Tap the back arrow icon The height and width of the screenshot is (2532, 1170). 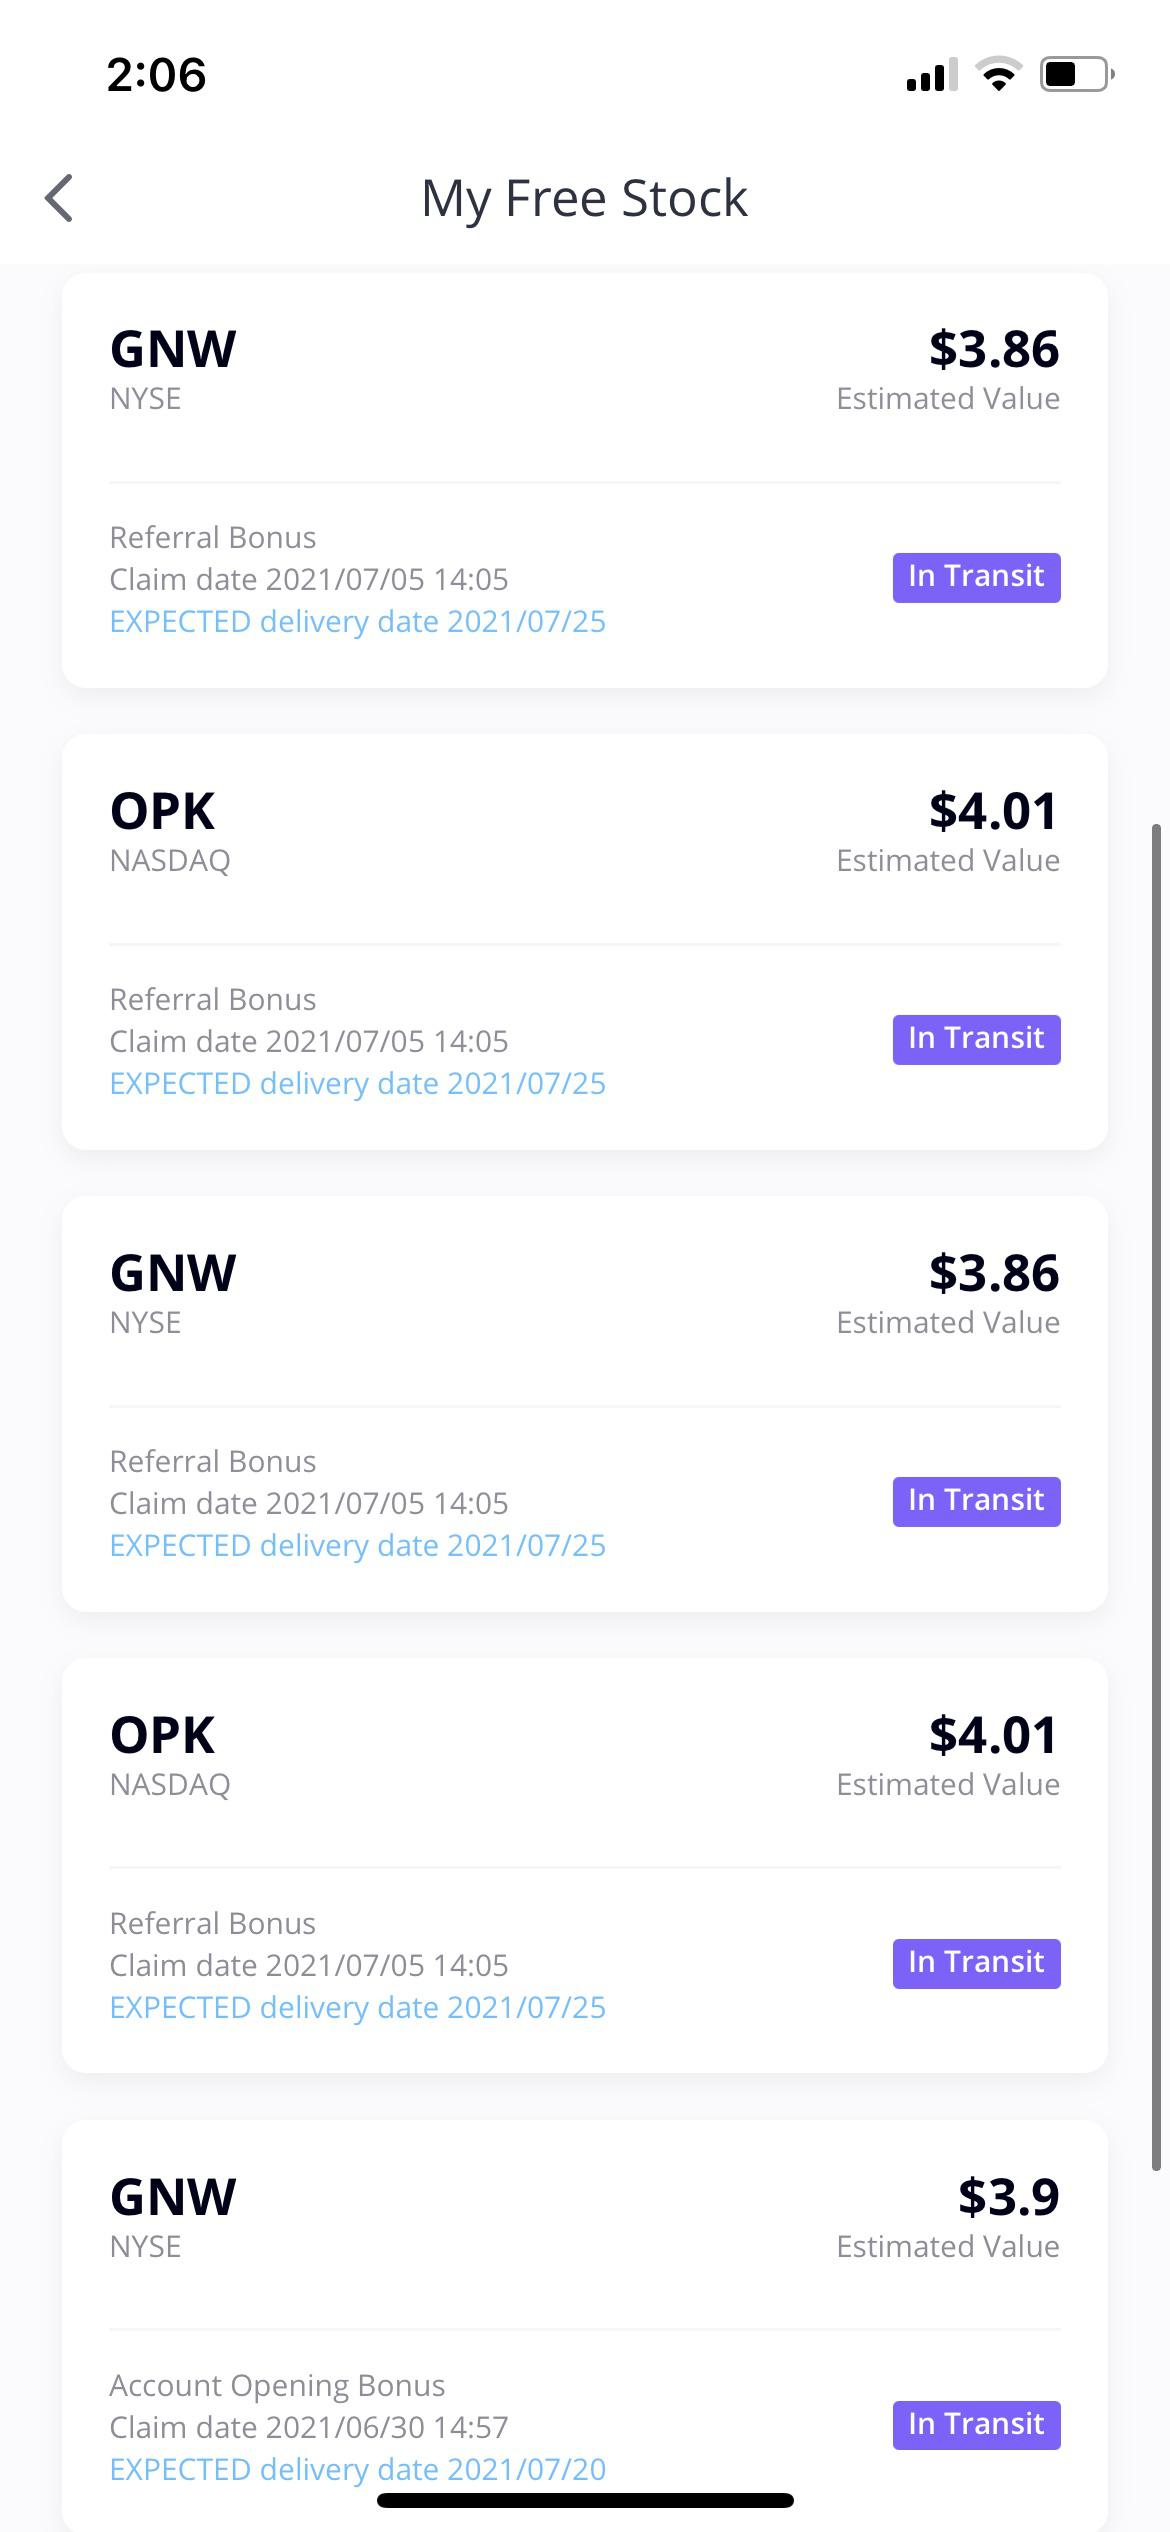(60, 198)
